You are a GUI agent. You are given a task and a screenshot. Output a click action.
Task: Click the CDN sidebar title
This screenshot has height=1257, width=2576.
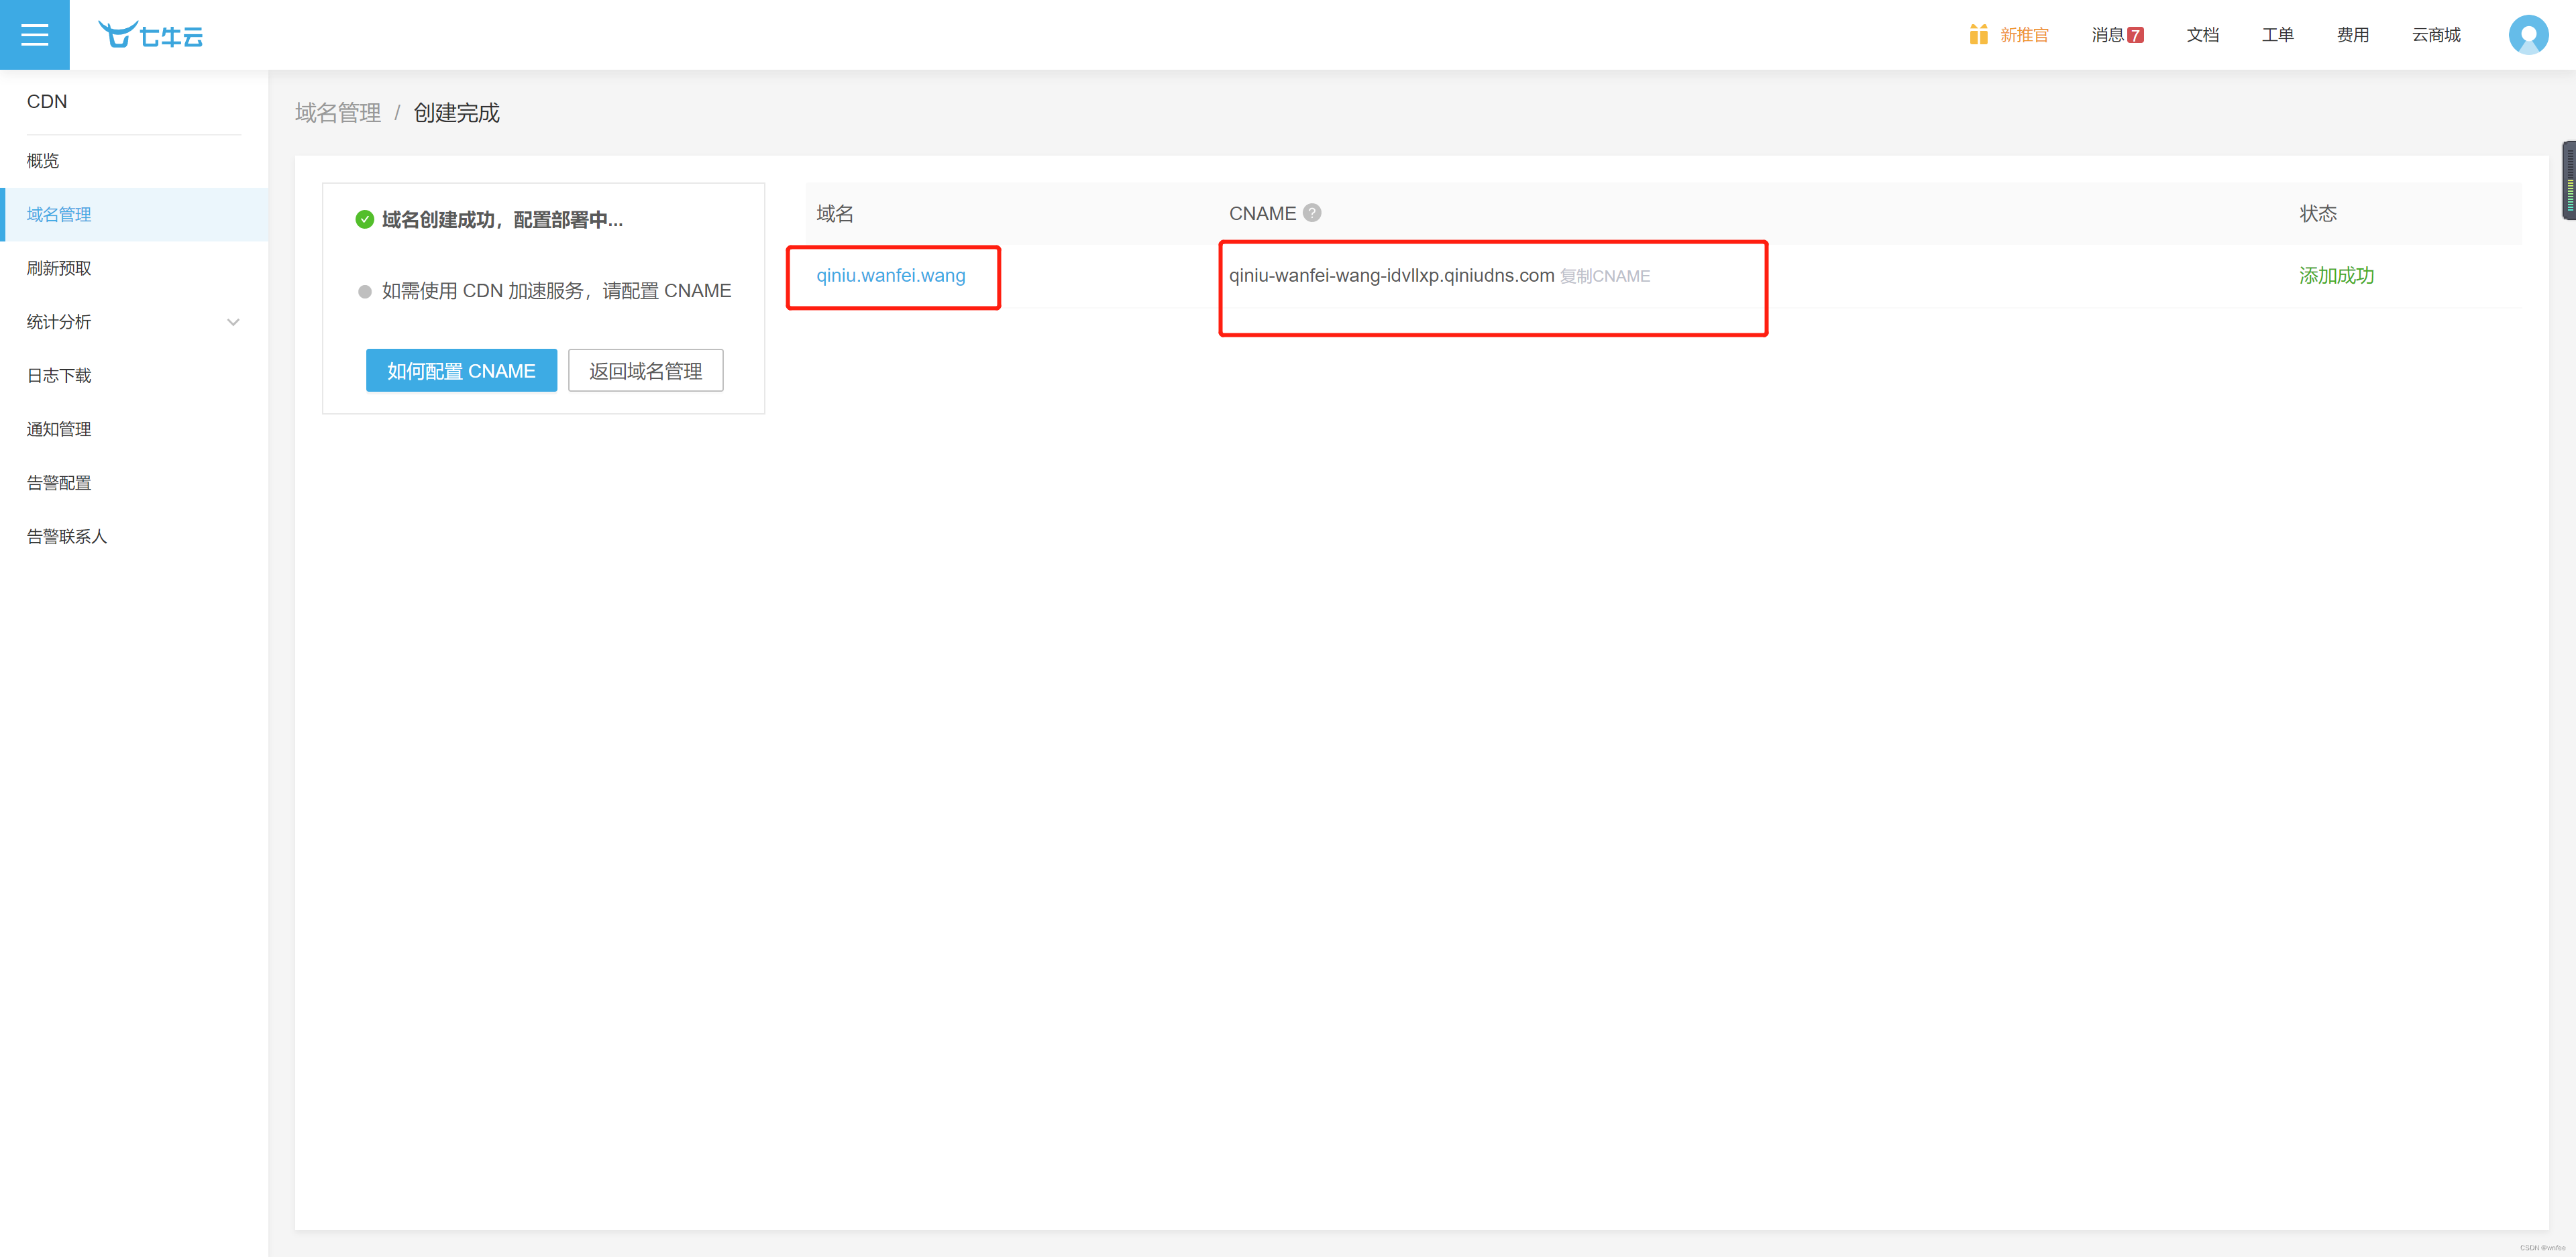point(47,102)
